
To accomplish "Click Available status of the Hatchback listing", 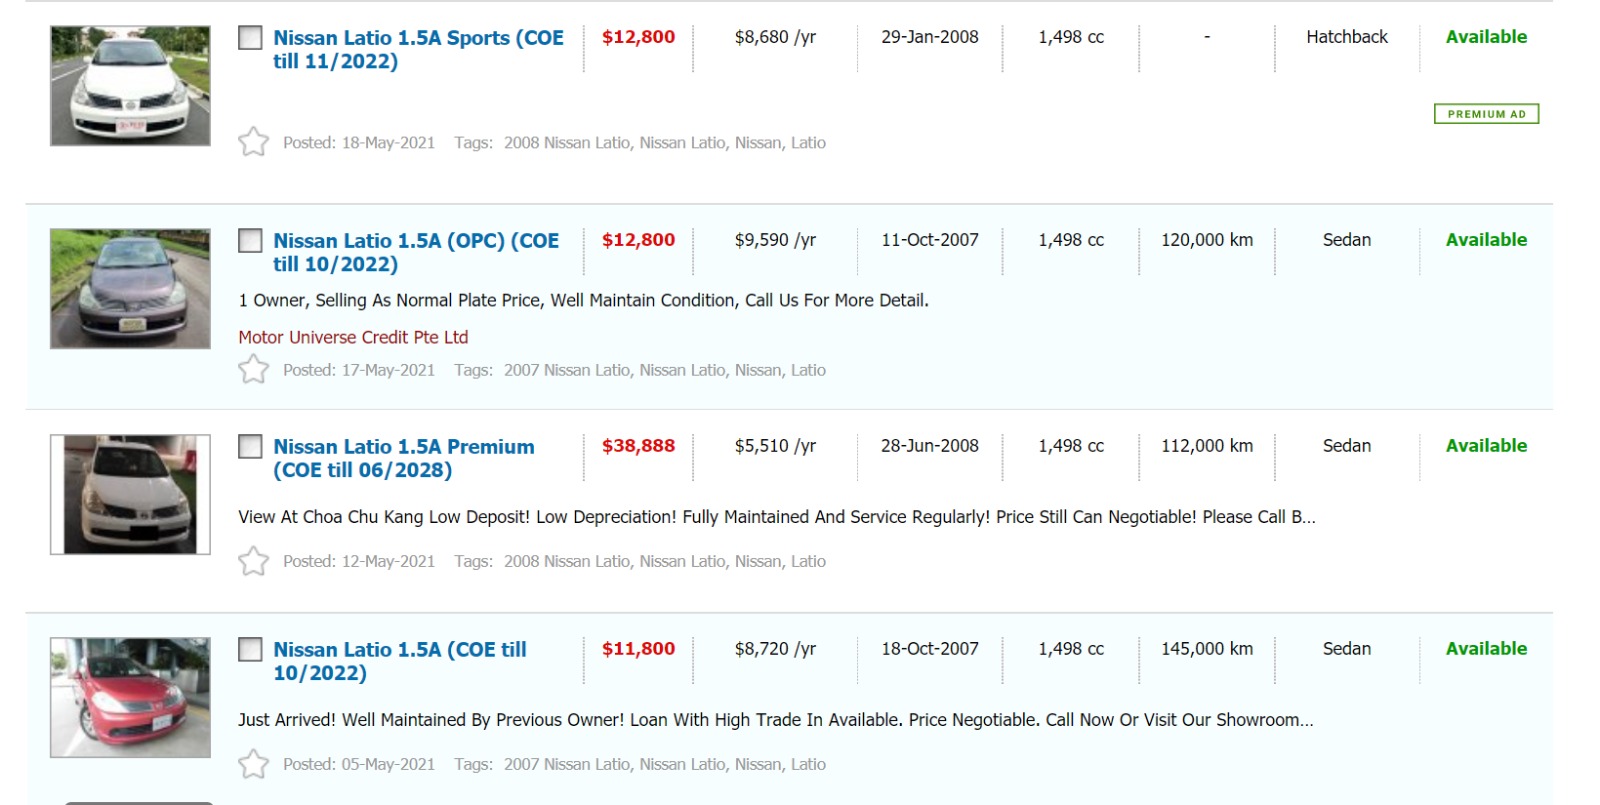I will (1486, 37).
